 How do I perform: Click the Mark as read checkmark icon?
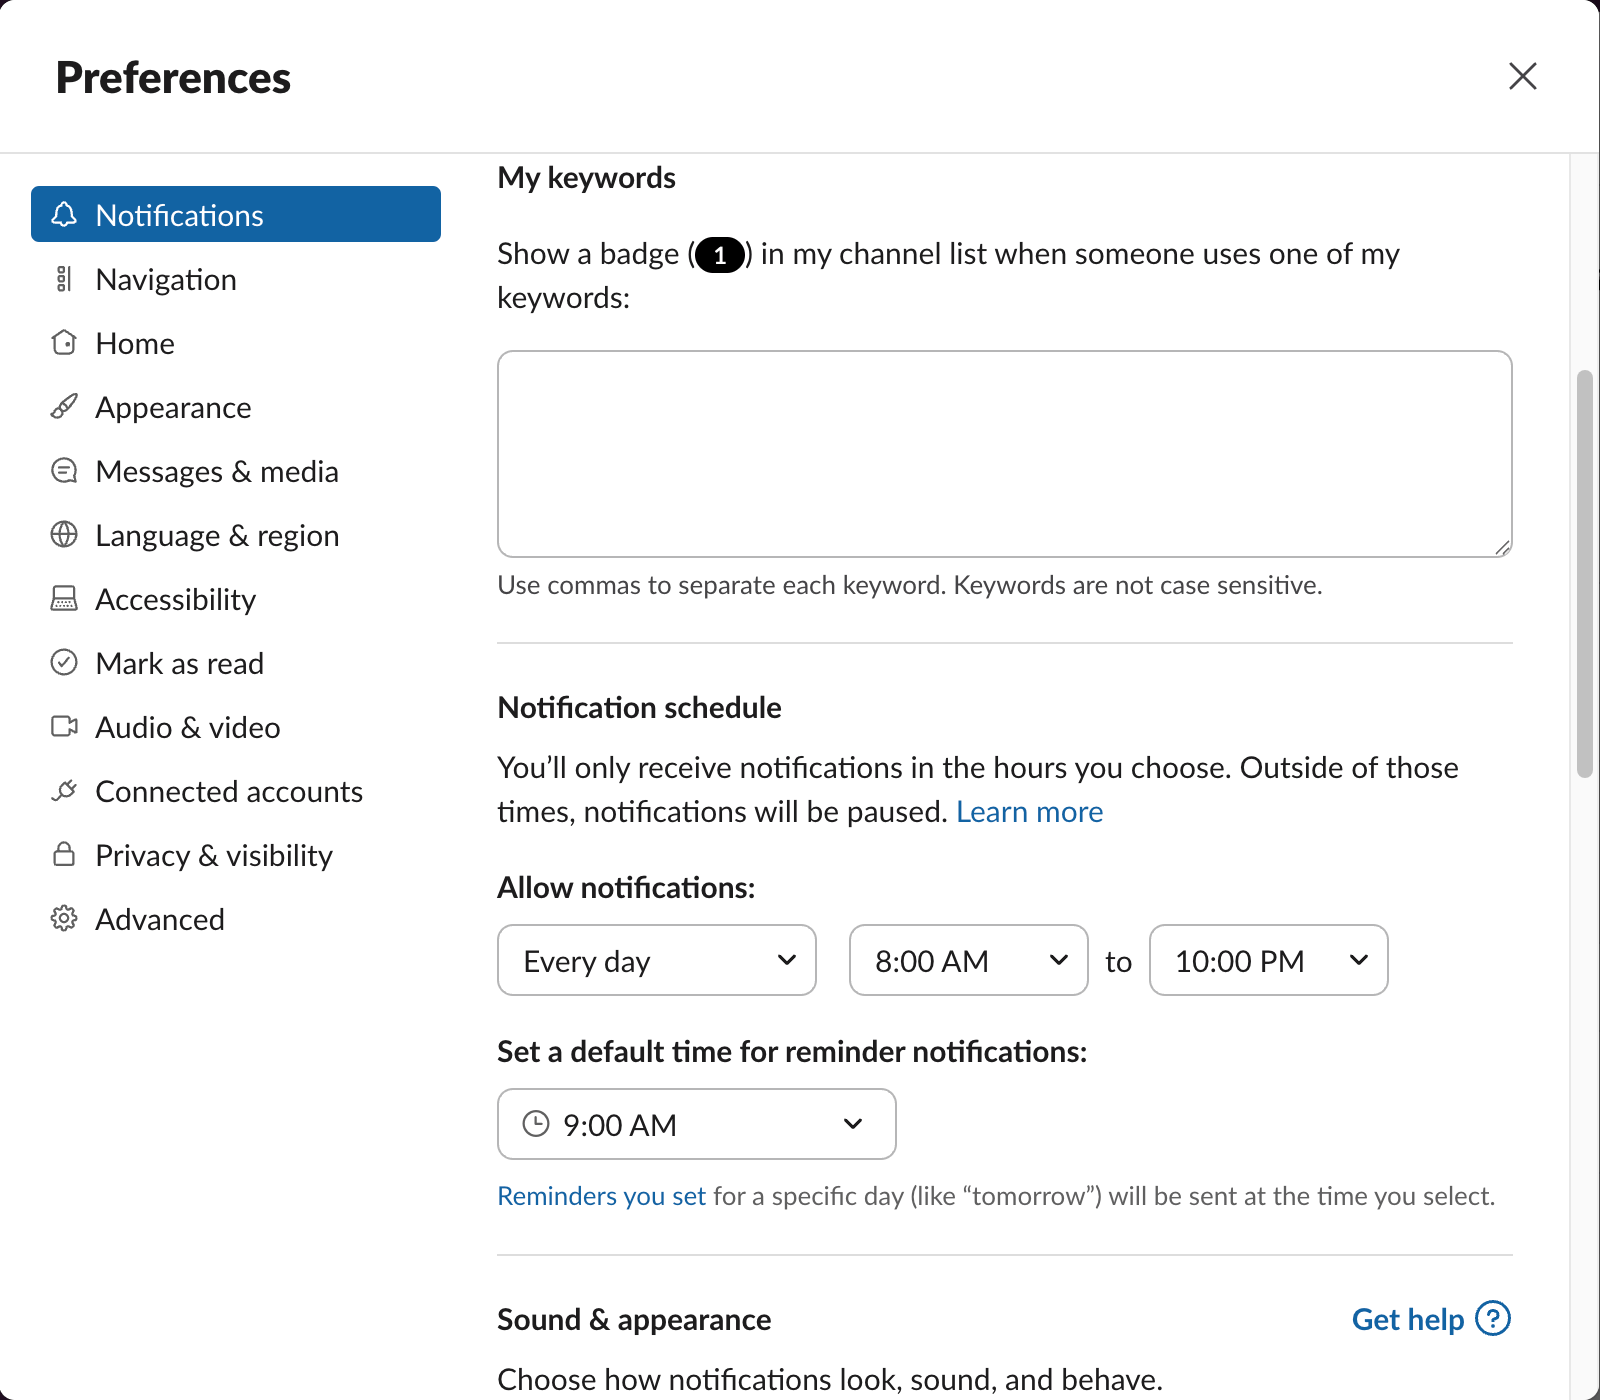click(x=64, y=663)
